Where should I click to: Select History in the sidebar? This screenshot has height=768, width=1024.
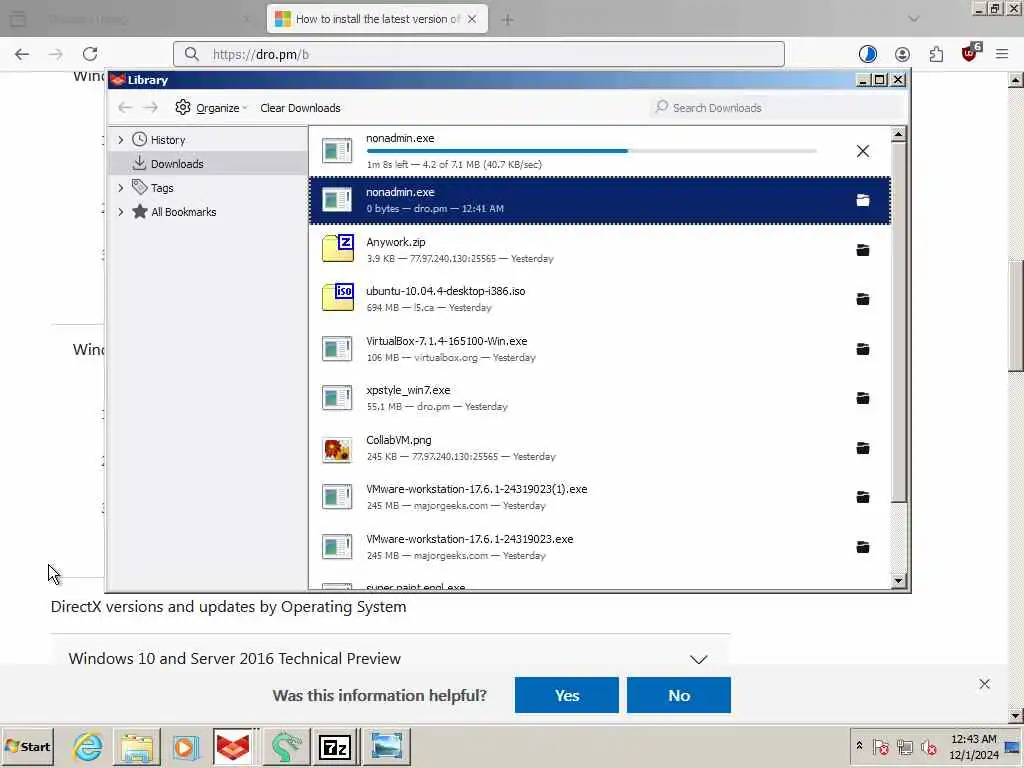click(208, 140)
